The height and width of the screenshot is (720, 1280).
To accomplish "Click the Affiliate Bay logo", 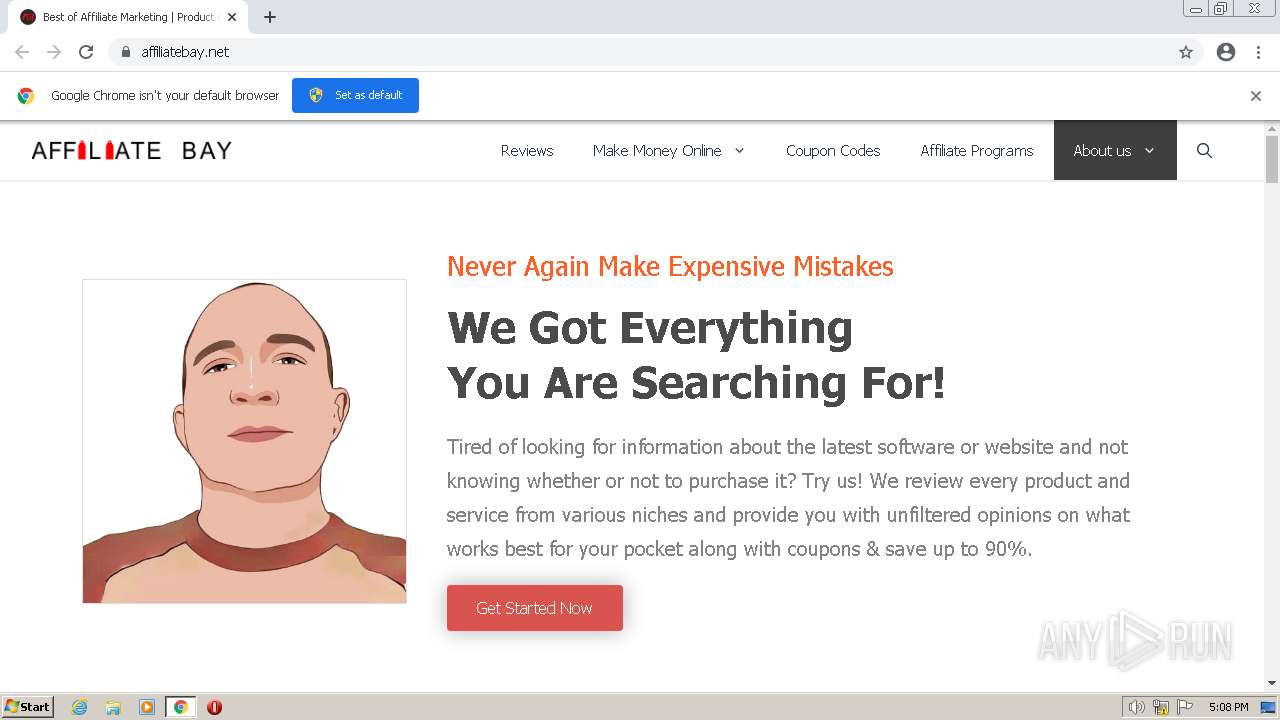I will pyautogui.click(x=132, y=151).
